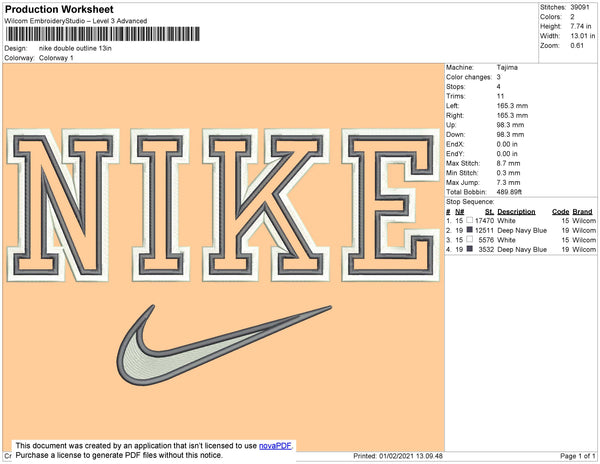Image resolution: width=600 pixels, height=464 pixels.
Task: Click the Trims value '11'
Action: pos(501,96)
